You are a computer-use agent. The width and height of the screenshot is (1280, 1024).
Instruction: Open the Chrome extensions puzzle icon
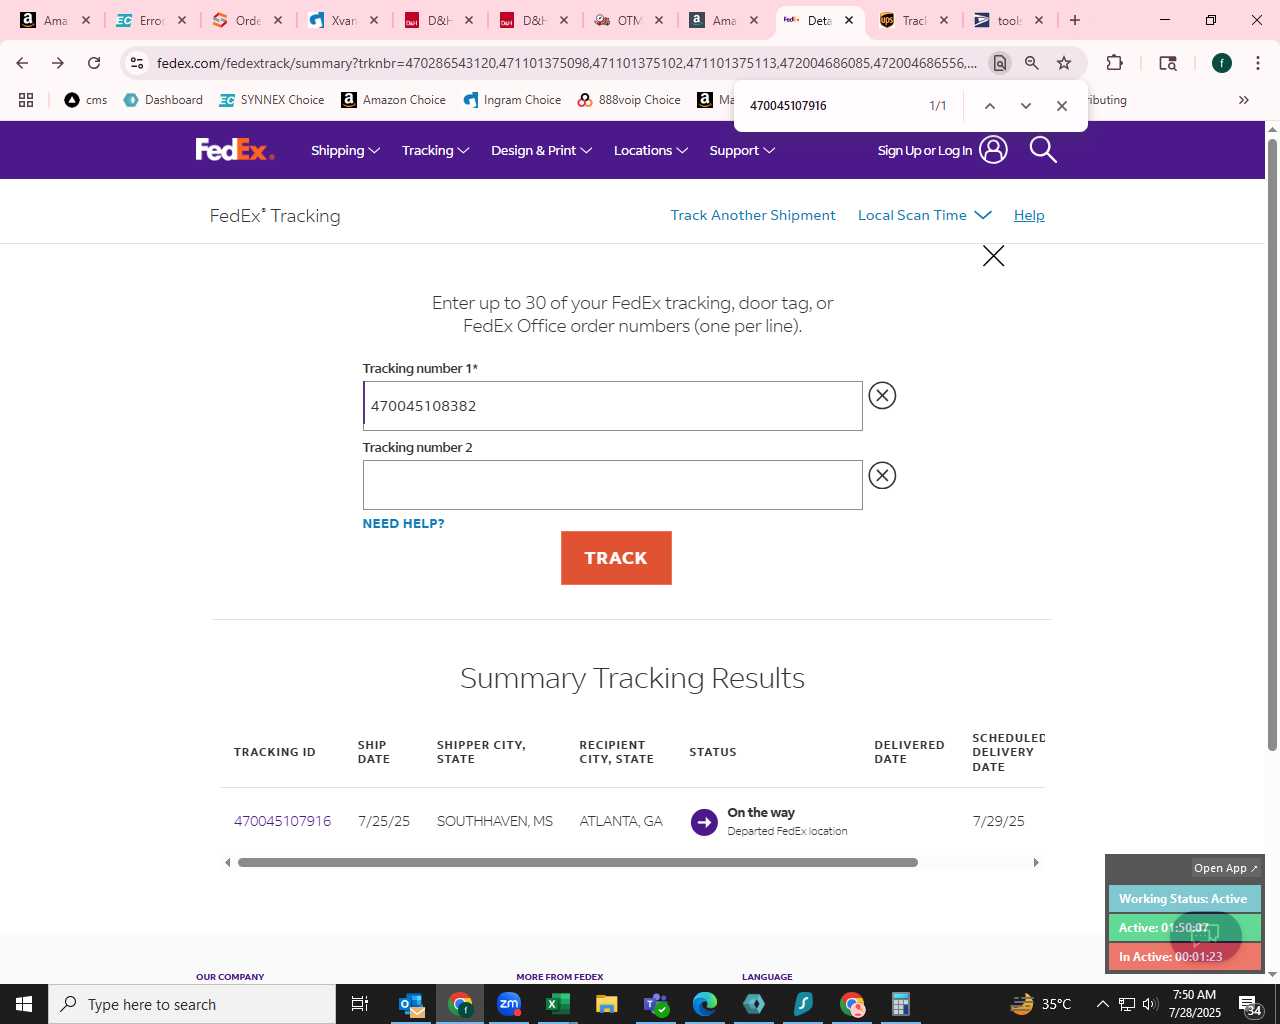(1114, 63)
